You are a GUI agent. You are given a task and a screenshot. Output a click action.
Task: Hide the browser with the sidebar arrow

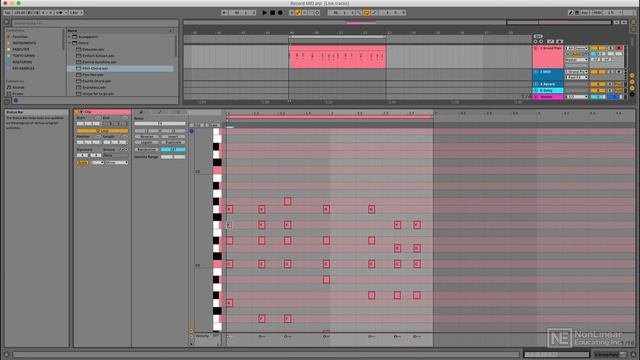point(7,23)
